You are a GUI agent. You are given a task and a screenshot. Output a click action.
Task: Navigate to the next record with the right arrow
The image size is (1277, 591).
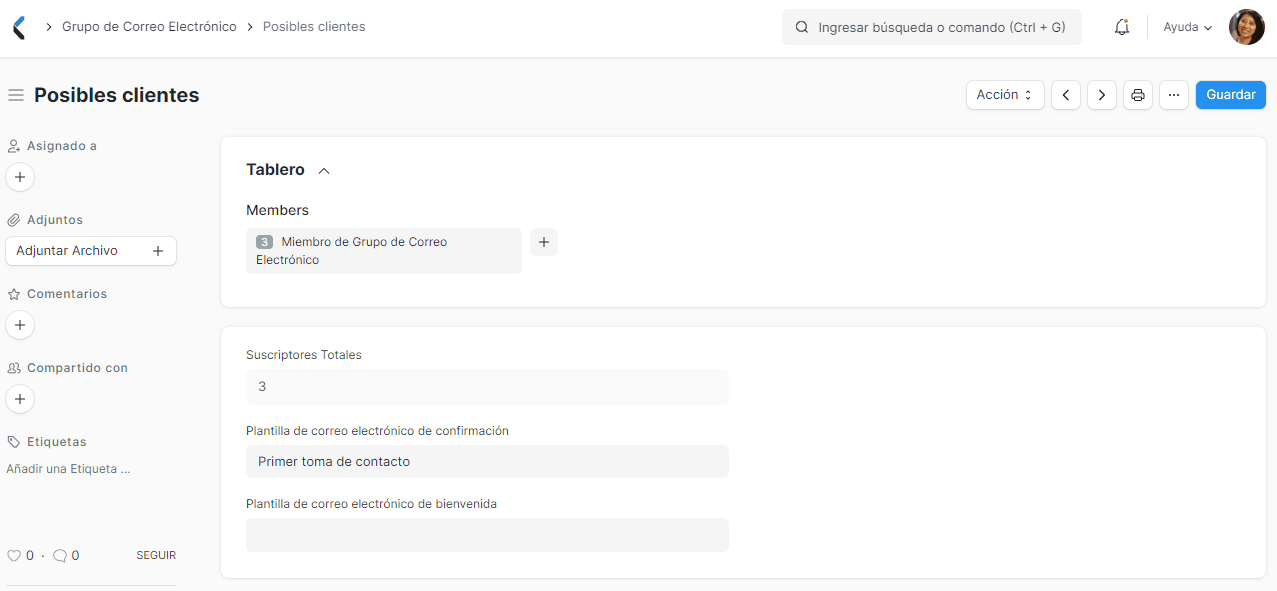(x=1101, y=94)
